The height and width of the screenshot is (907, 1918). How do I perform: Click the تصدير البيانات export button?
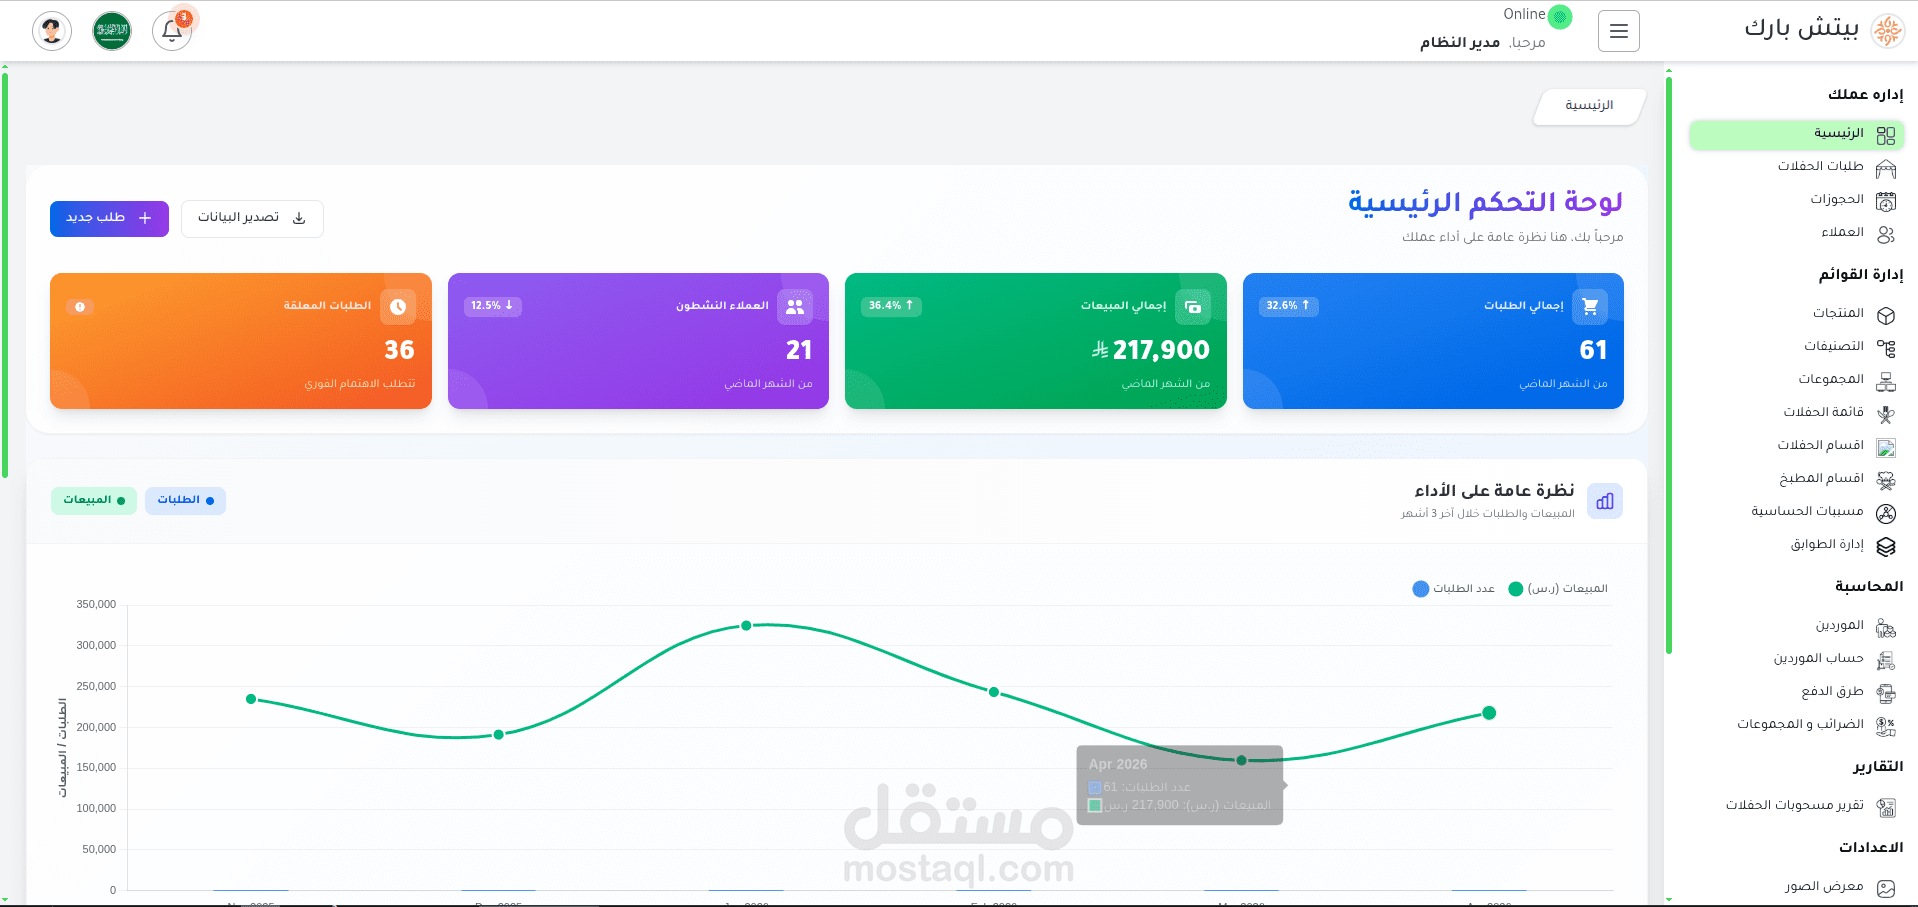pyautogui.click(x=252, y=218)
